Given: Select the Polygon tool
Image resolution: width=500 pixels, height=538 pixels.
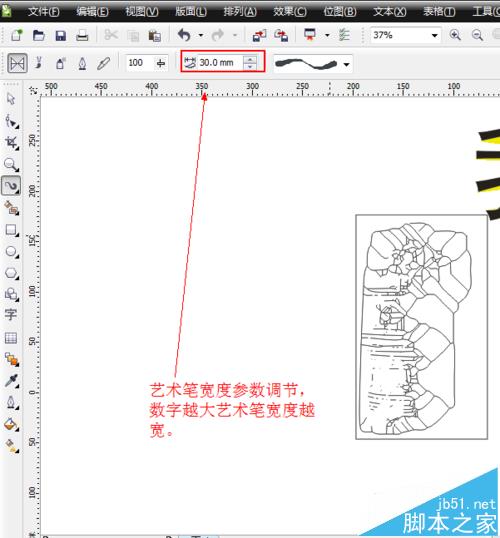Looking at the screenshot, I should [x=11, y=273].
